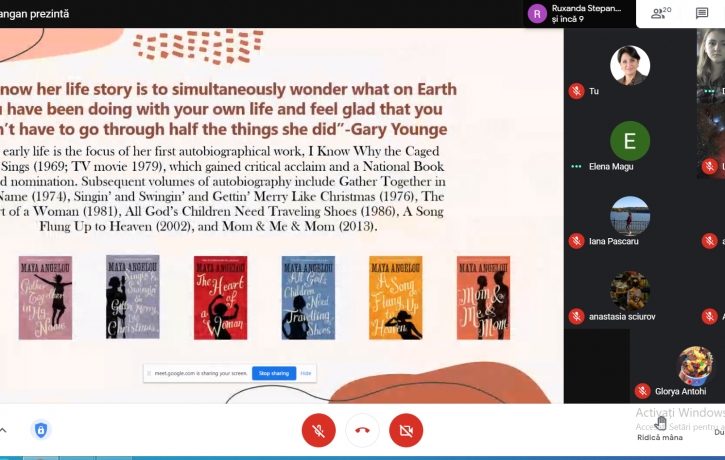Viewport: 725px width, 460px height.
Task: Raise hand with Ridică mâna
Action: click(x=660, y=429)
